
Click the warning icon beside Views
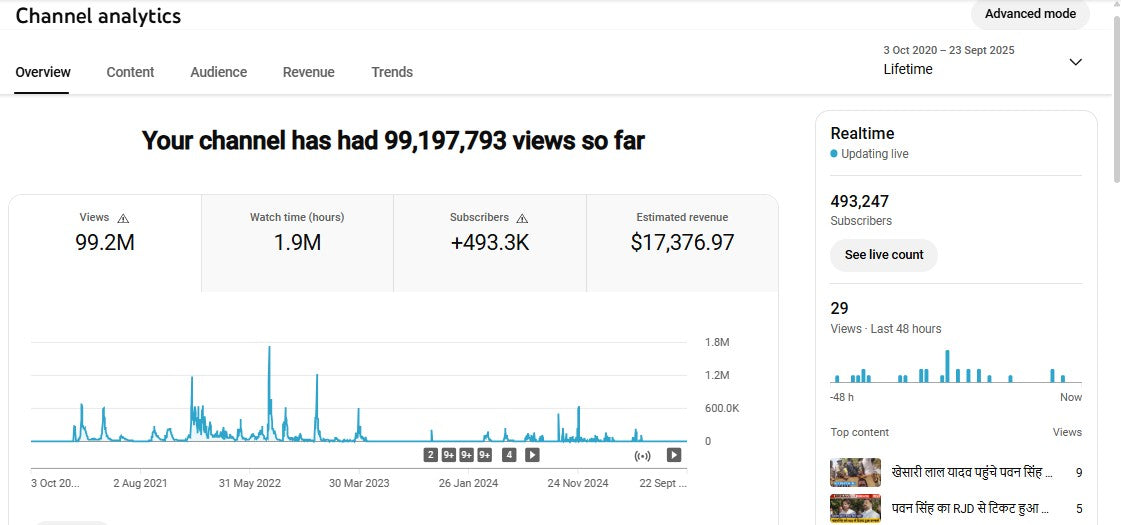point(123,218)
